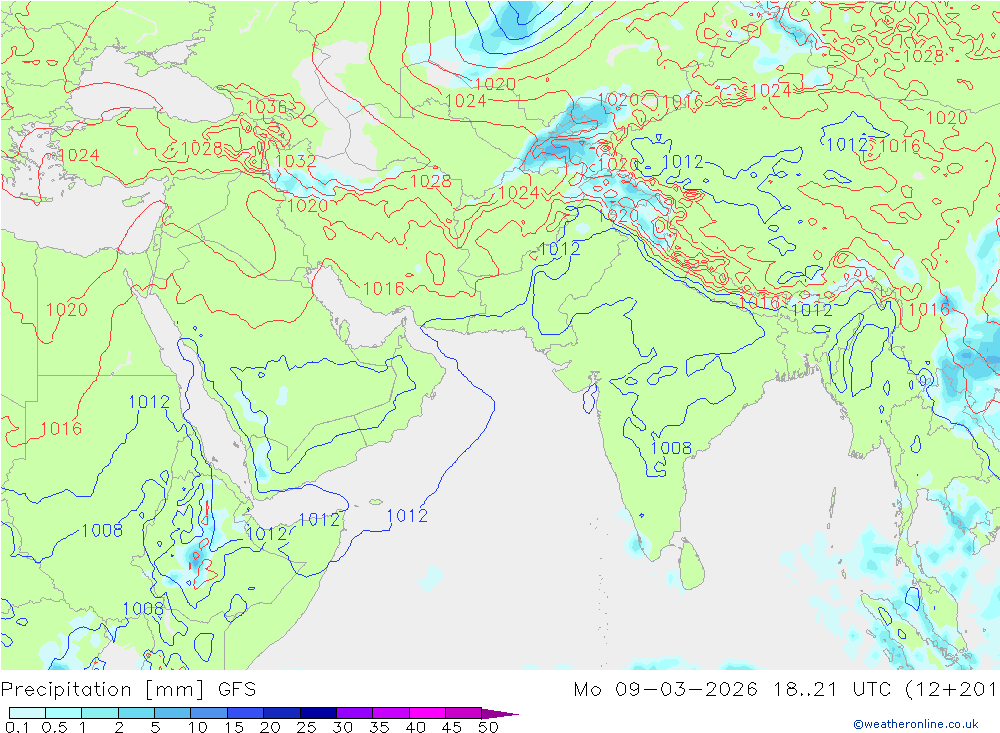Click the '1016' label over Libya
The height and width of the screenshot is (733, 1000).
(x=61, y=428)
